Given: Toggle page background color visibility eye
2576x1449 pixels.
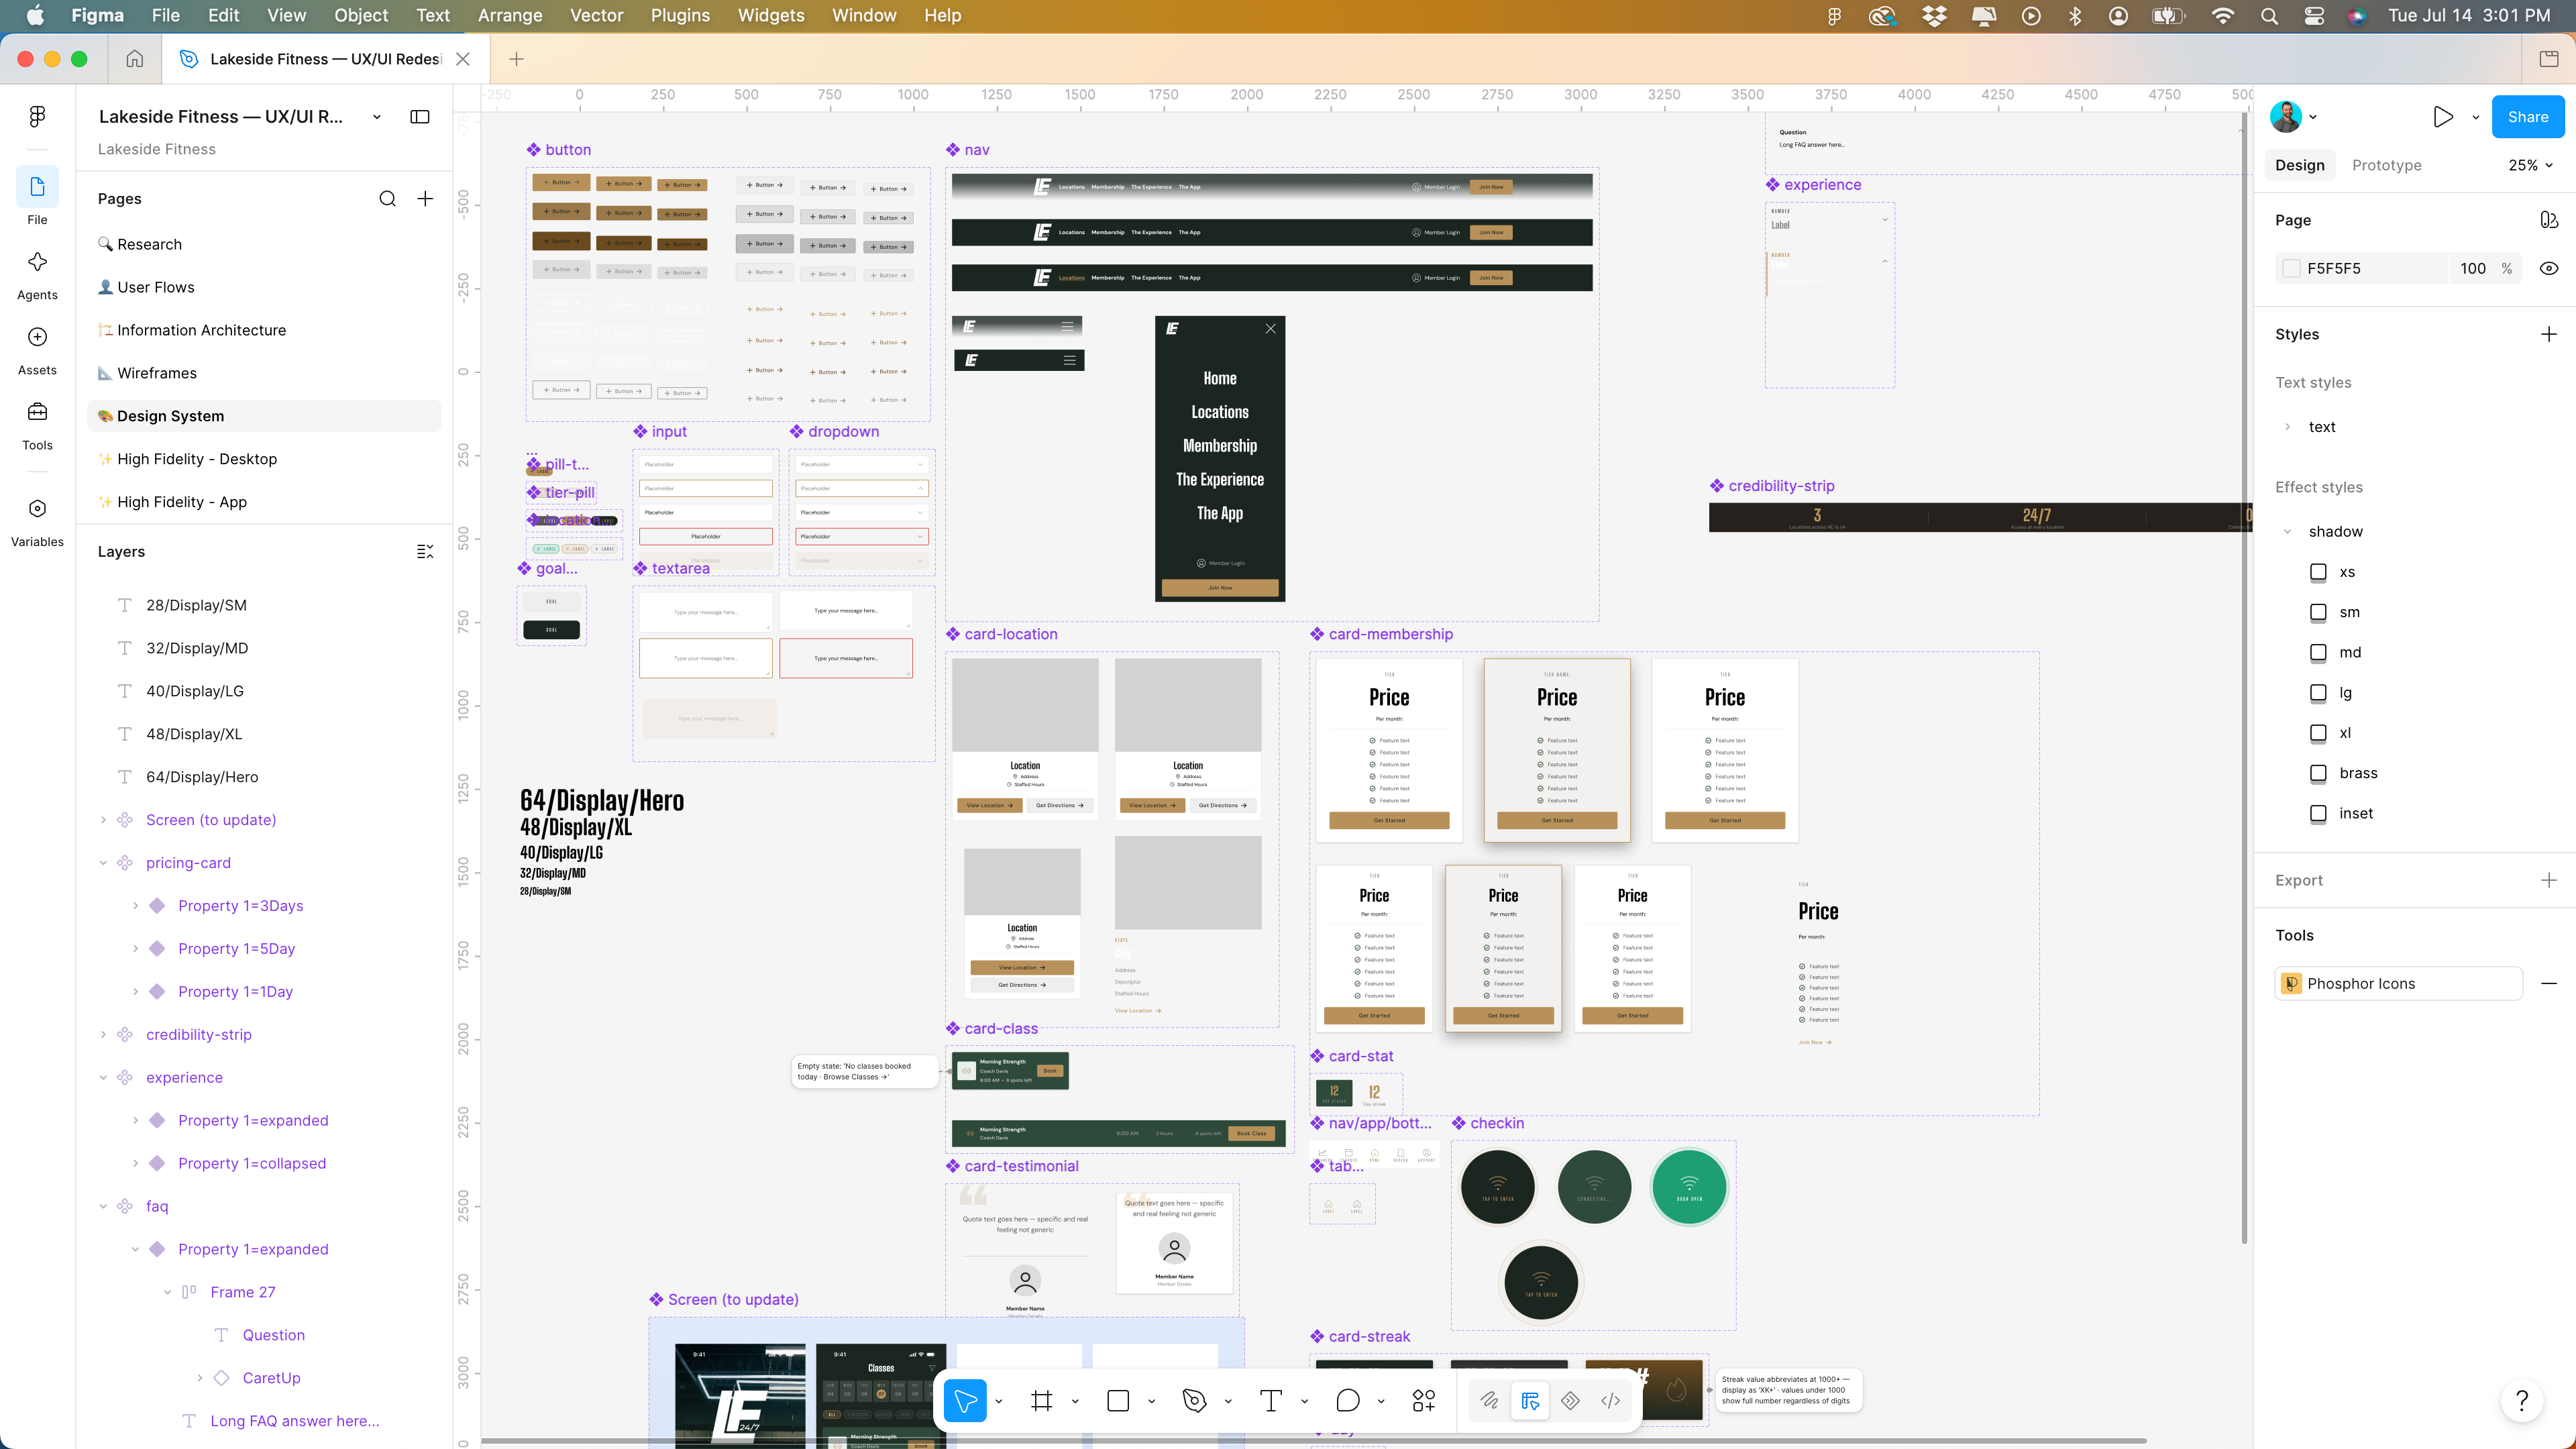Looking at the screenshot, I should point(2548,268).
